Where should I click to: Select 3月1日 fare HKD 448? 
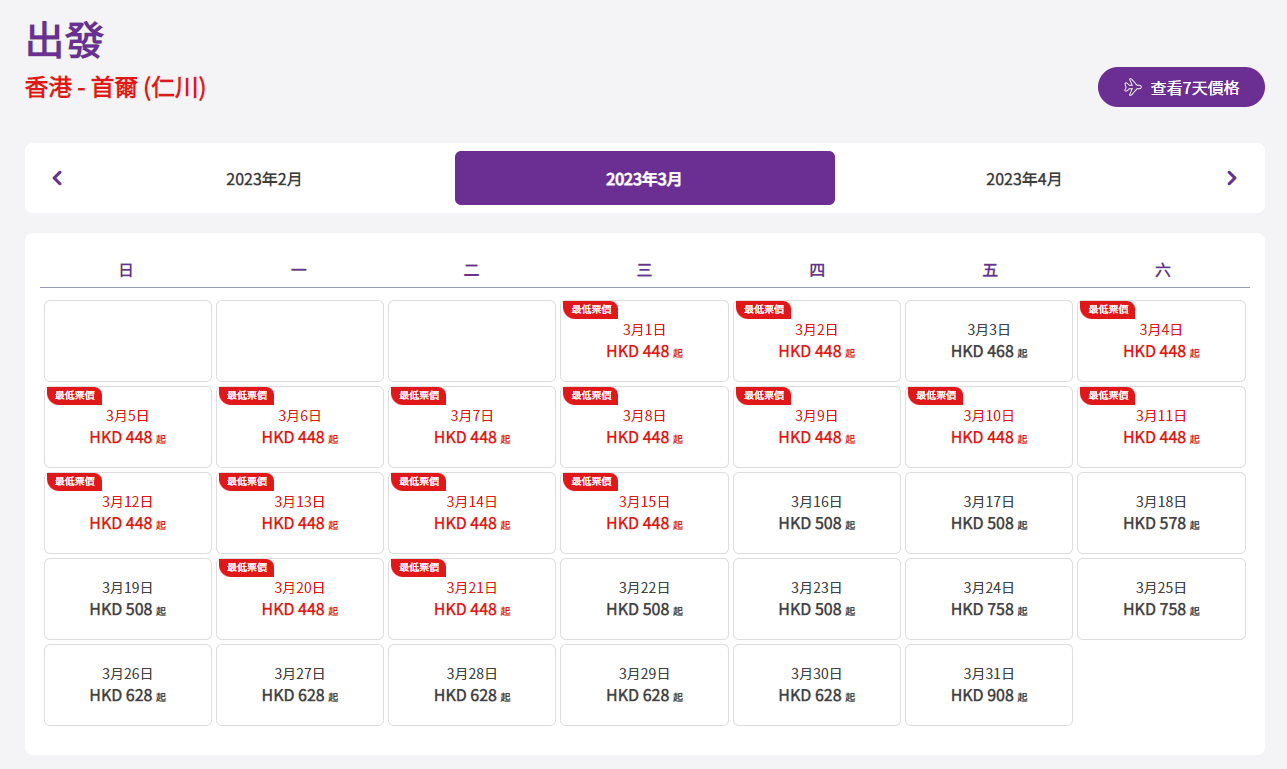coord(644,341)
